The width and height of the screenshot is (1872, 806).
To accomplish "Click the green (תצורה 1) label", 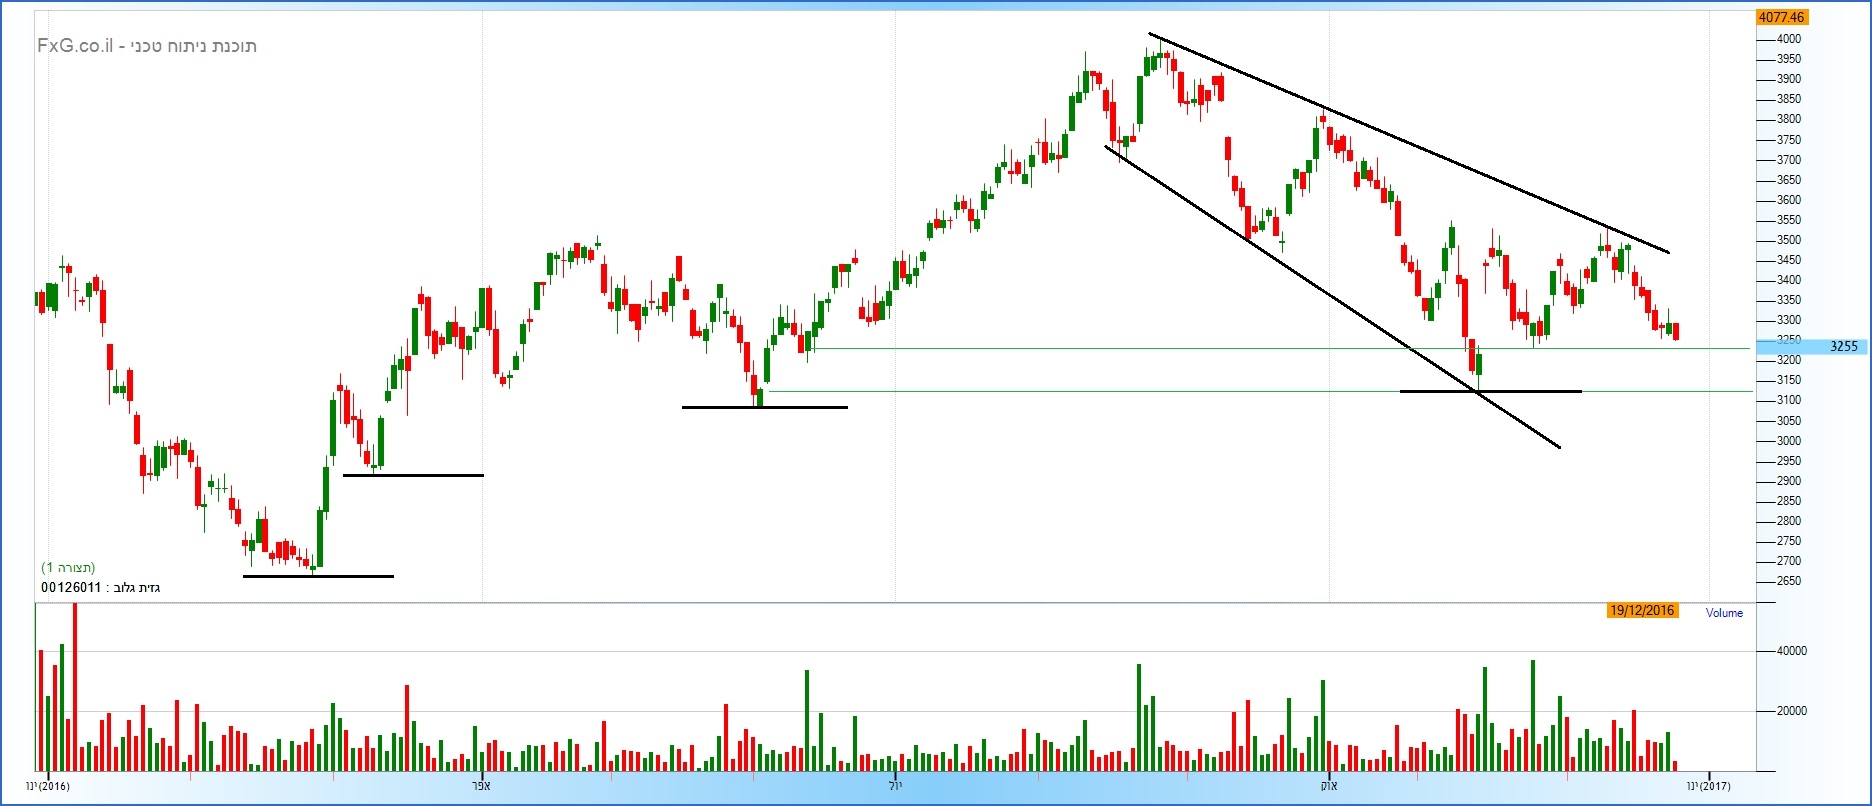I will 68,568.
